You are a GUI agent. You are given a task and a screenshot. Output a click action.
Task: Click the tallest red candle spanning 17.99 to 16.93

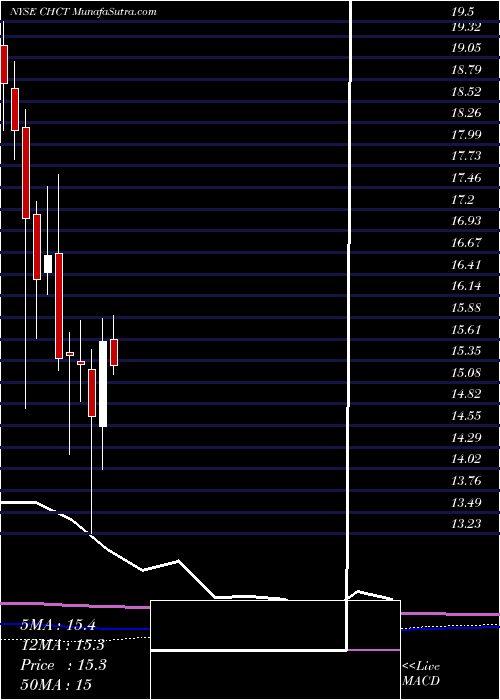26,173
